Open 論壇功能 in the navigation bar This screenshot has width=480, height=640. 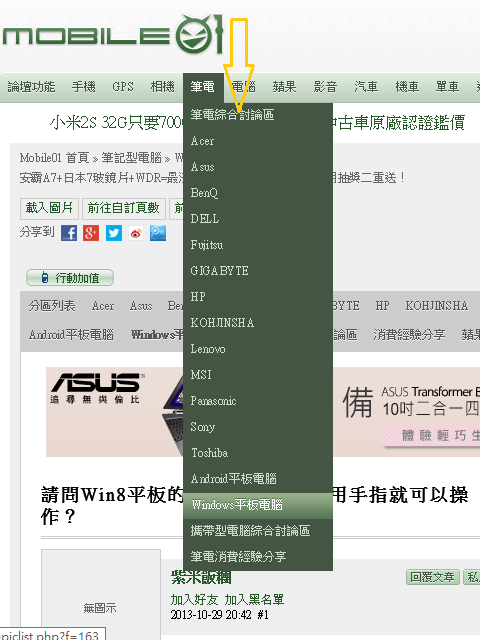(31, 87)
